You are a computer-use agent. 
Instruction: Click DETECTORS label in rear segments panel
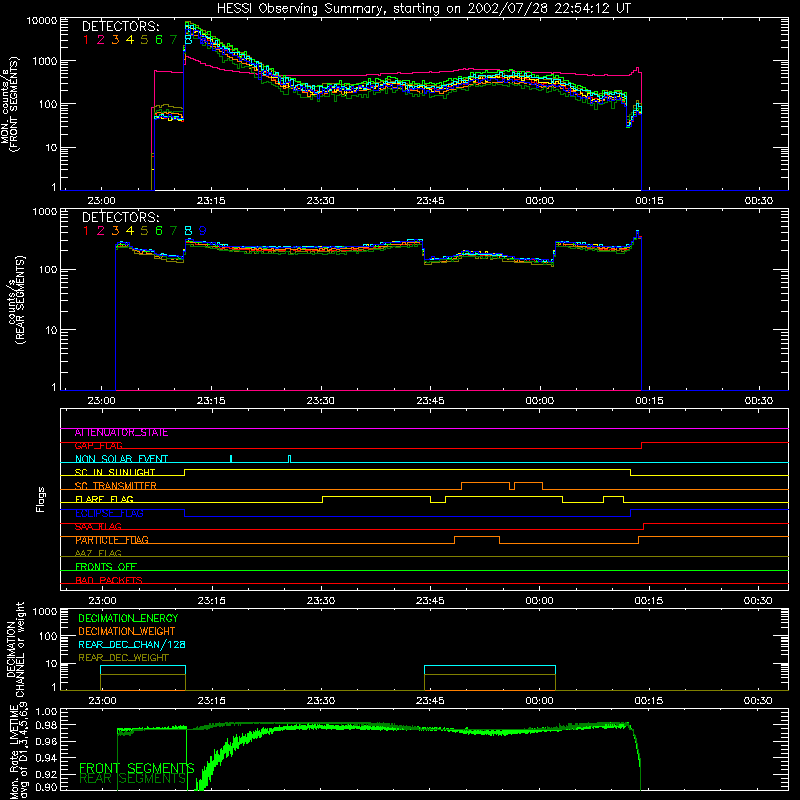120,217
